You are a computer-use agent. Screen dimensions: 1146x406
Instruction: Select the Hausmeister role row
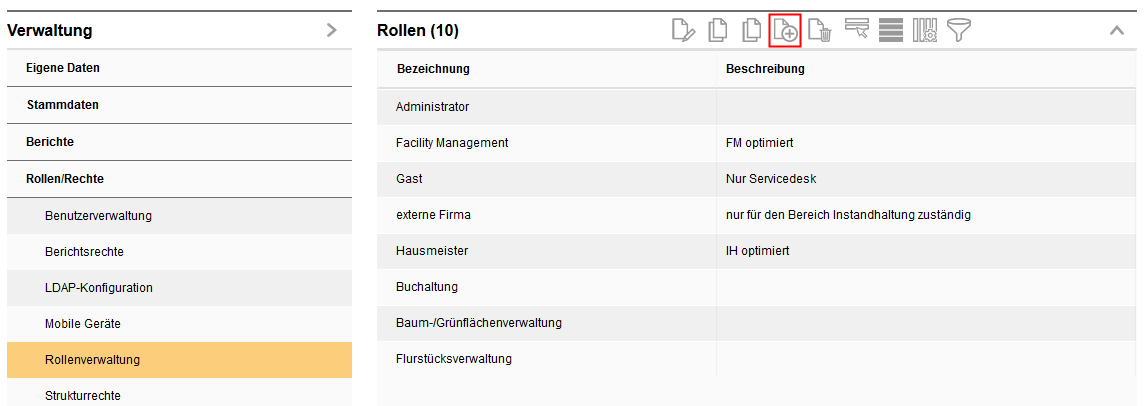point(432,251)
